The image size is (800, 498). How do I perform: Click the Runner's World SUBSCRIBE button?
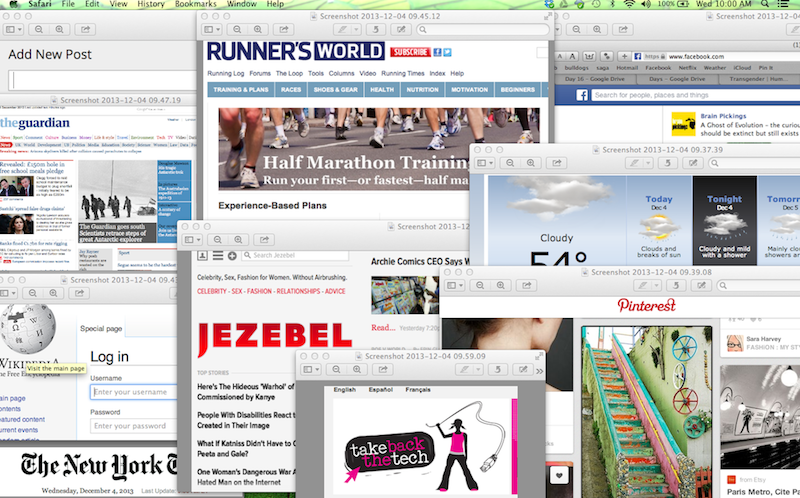click(x=411, y=51)
